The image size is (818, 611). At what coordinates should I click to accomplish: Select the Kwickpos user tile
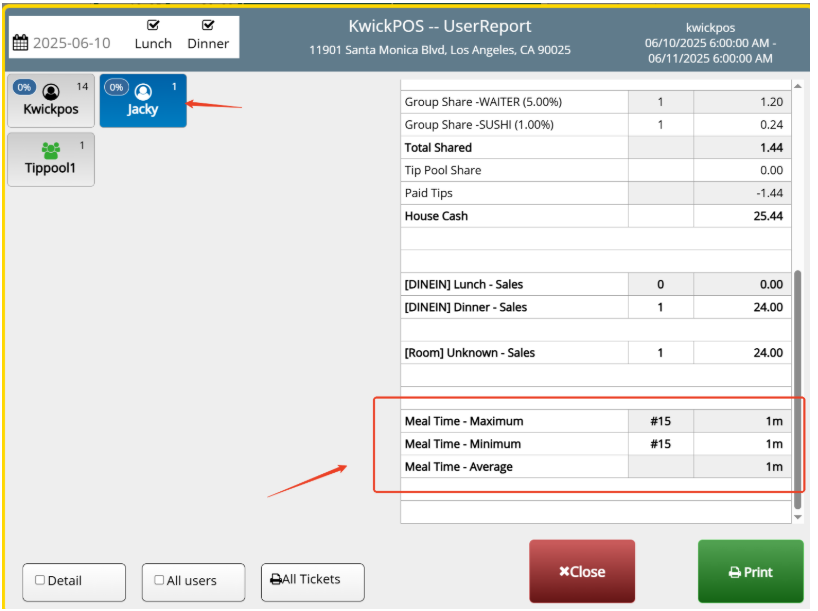(x=51, y=101)
